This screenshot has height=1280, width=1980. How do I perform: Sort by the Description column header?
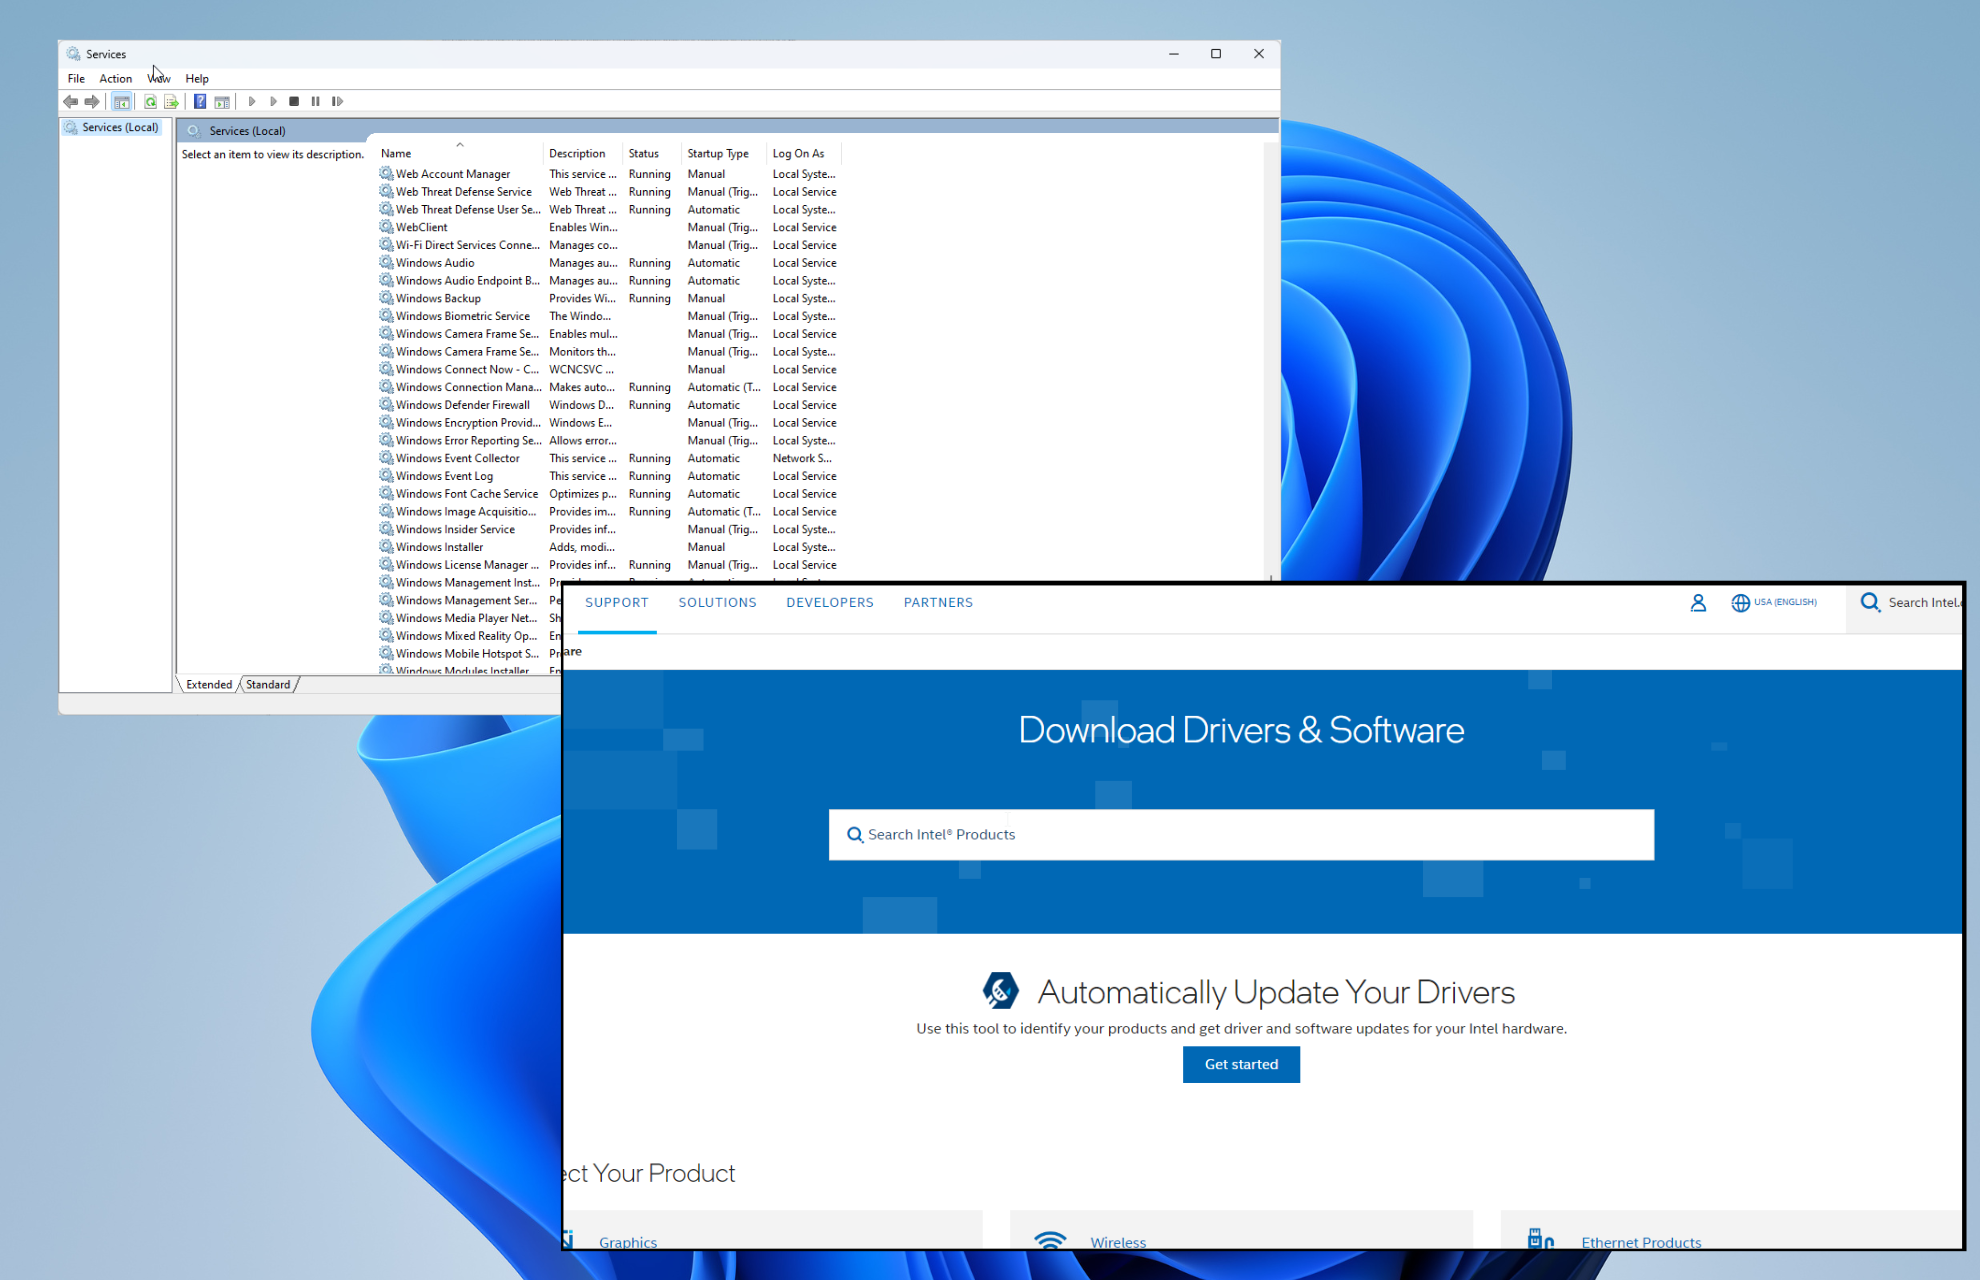click(x=582, y=153)
